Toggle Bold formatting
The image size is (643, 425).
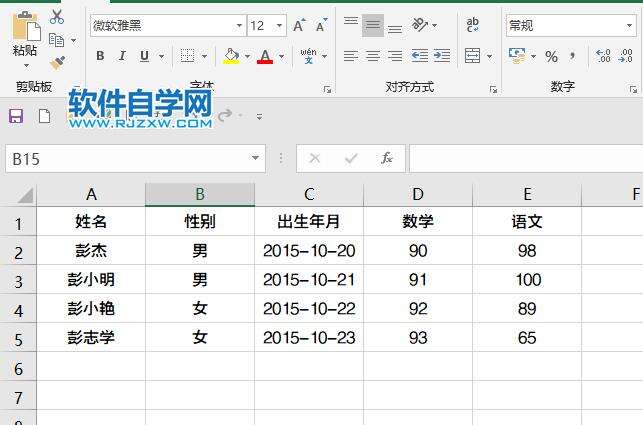point(100,56)
